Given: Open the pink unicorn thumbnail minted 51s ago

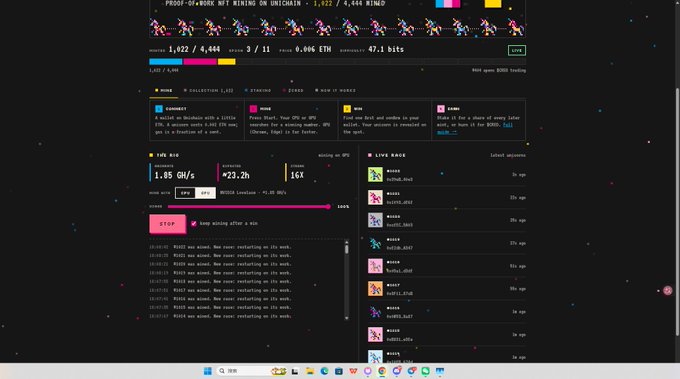Looking at the screenshot, I should [x=375, y=266].
